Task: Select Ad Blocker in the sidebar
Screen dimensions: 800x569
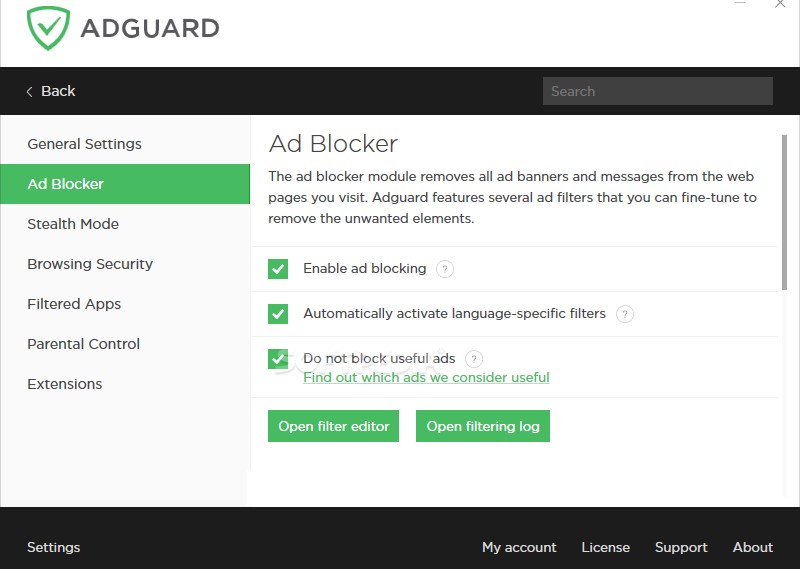Action: click(x=125, y=184)
